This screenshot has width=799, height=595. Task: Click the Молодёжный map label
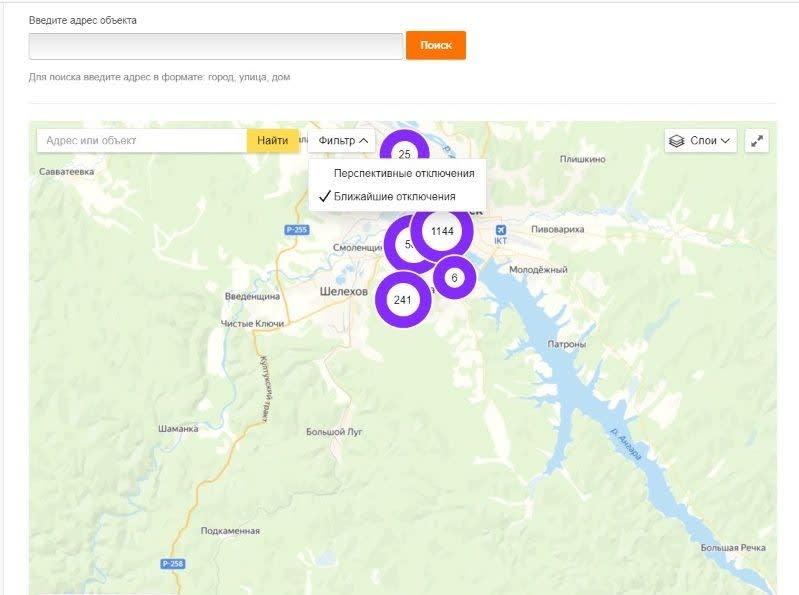pos(538,269)
